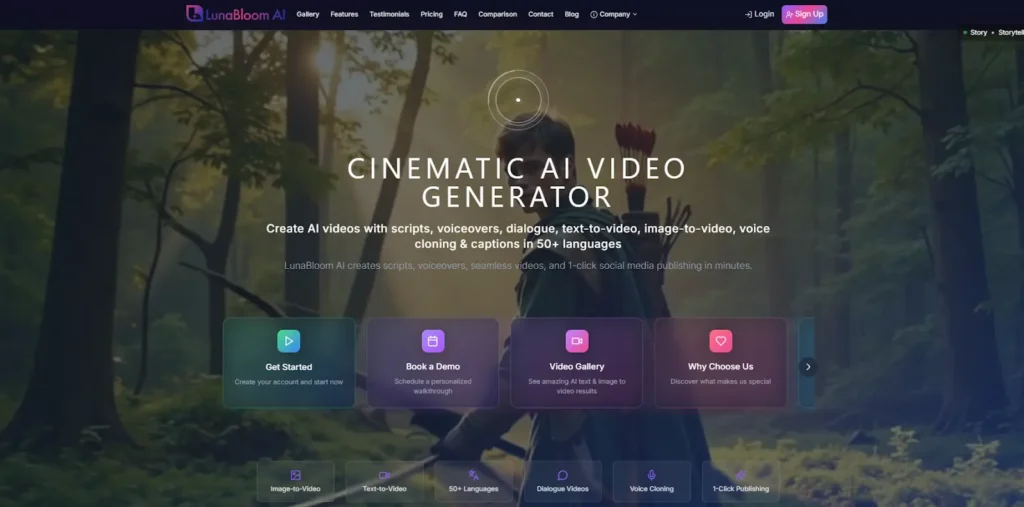
Task: Open the Contact nav item
Action: point(541,14)
